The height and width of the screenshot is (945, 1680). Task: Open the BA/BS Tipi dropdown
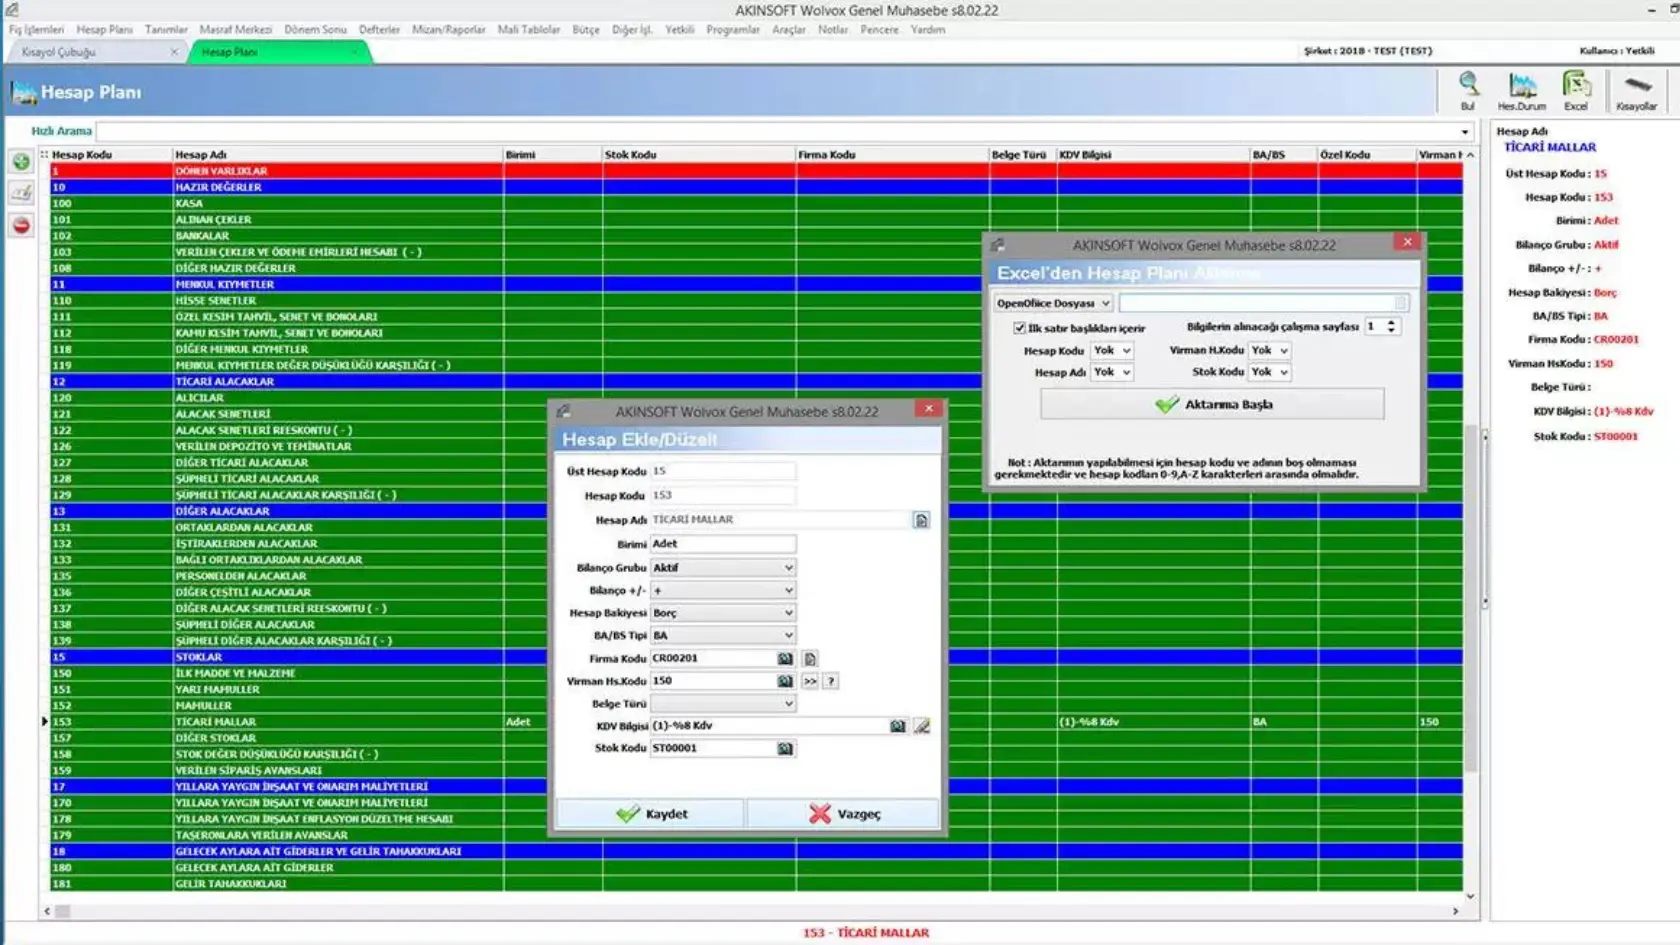click(x=723, y=636)
